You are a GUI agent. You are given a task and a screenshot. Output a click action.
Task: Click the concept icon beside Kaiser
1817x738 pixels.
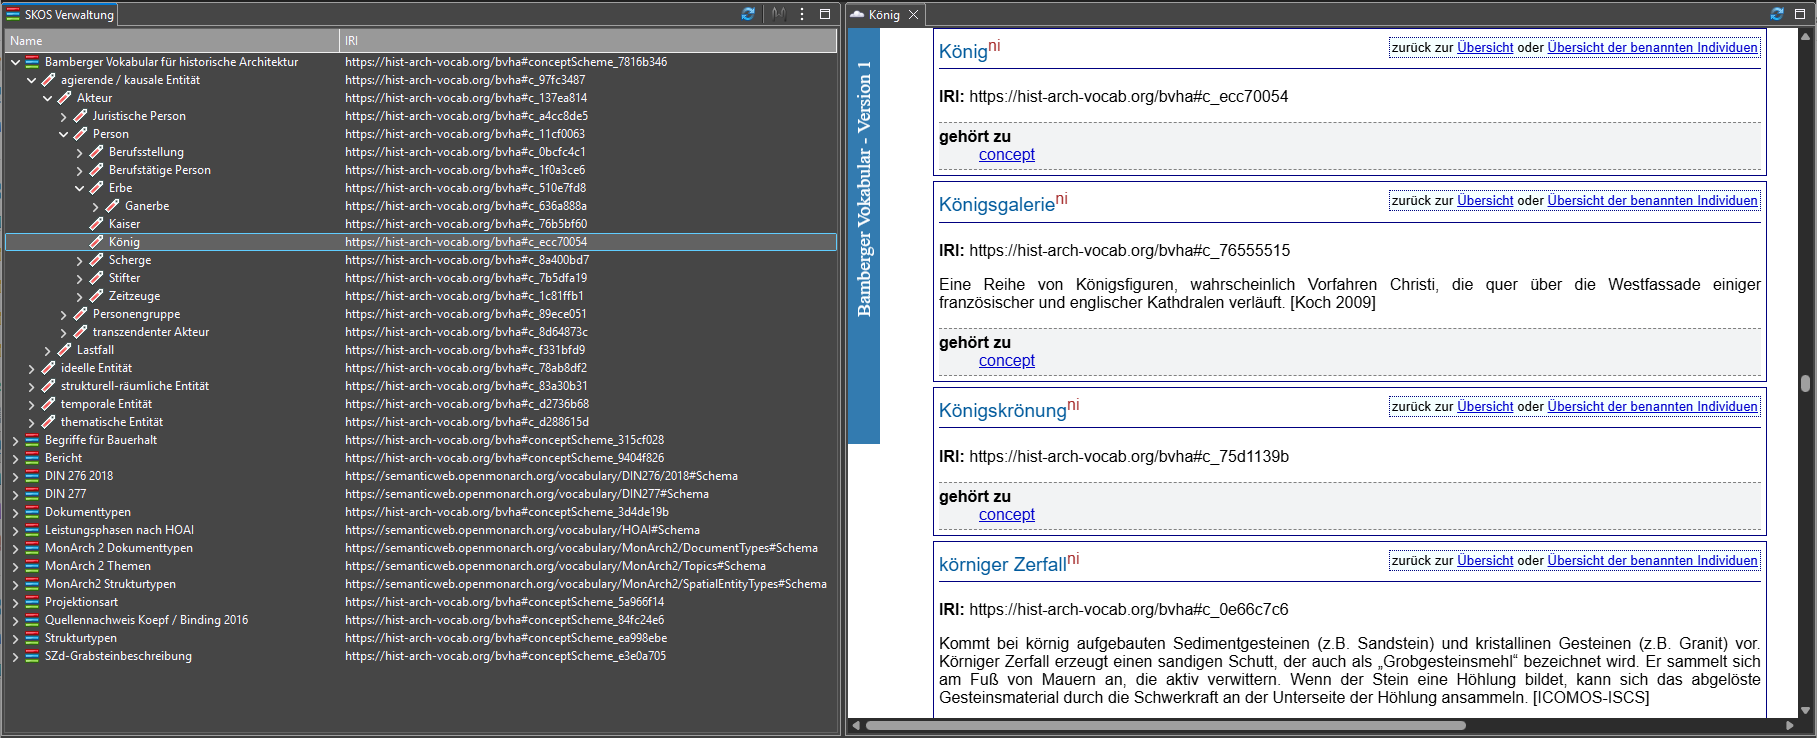pos(96,224)
